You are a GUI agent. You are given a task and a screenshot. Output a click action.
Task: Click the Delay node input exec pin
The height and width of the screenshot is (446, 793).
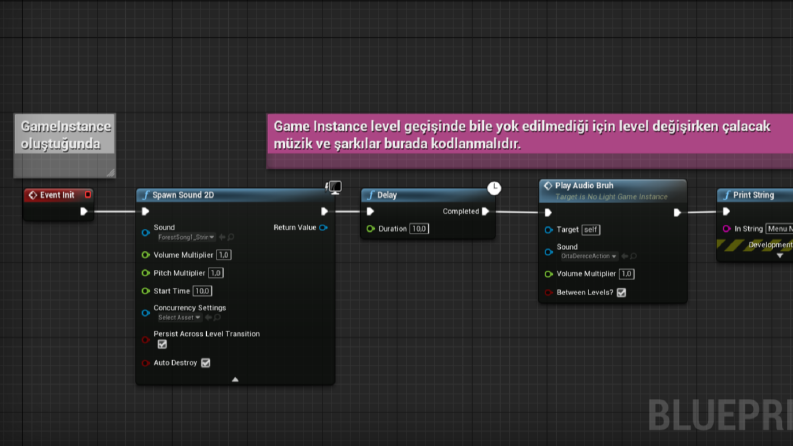click(x=370, y=211)
